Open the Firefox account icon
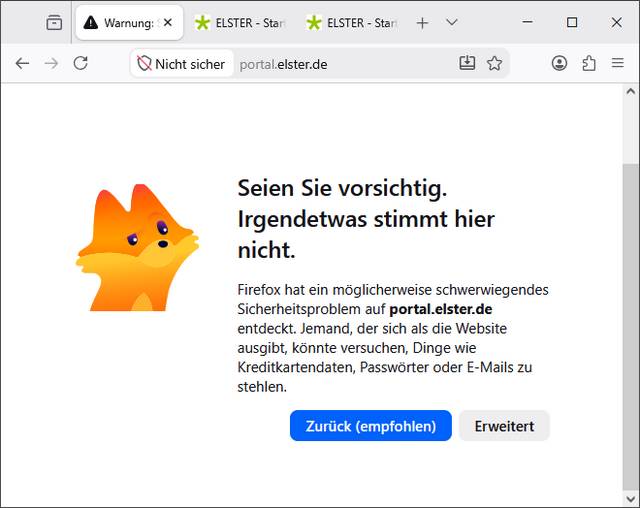This screenshot has width=640, height=508. tap(559, 63)
